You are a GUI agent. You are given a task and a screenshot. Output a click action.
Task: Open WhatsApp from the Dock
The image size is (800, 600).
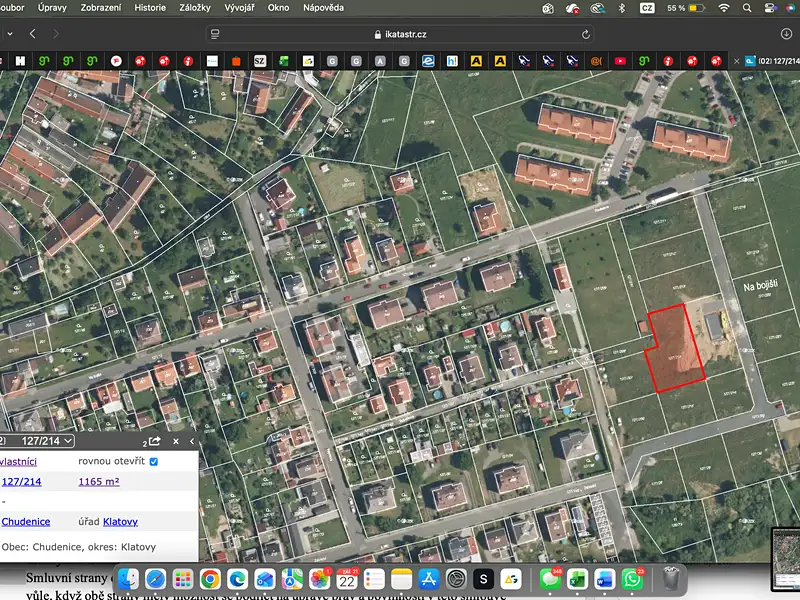632,579
